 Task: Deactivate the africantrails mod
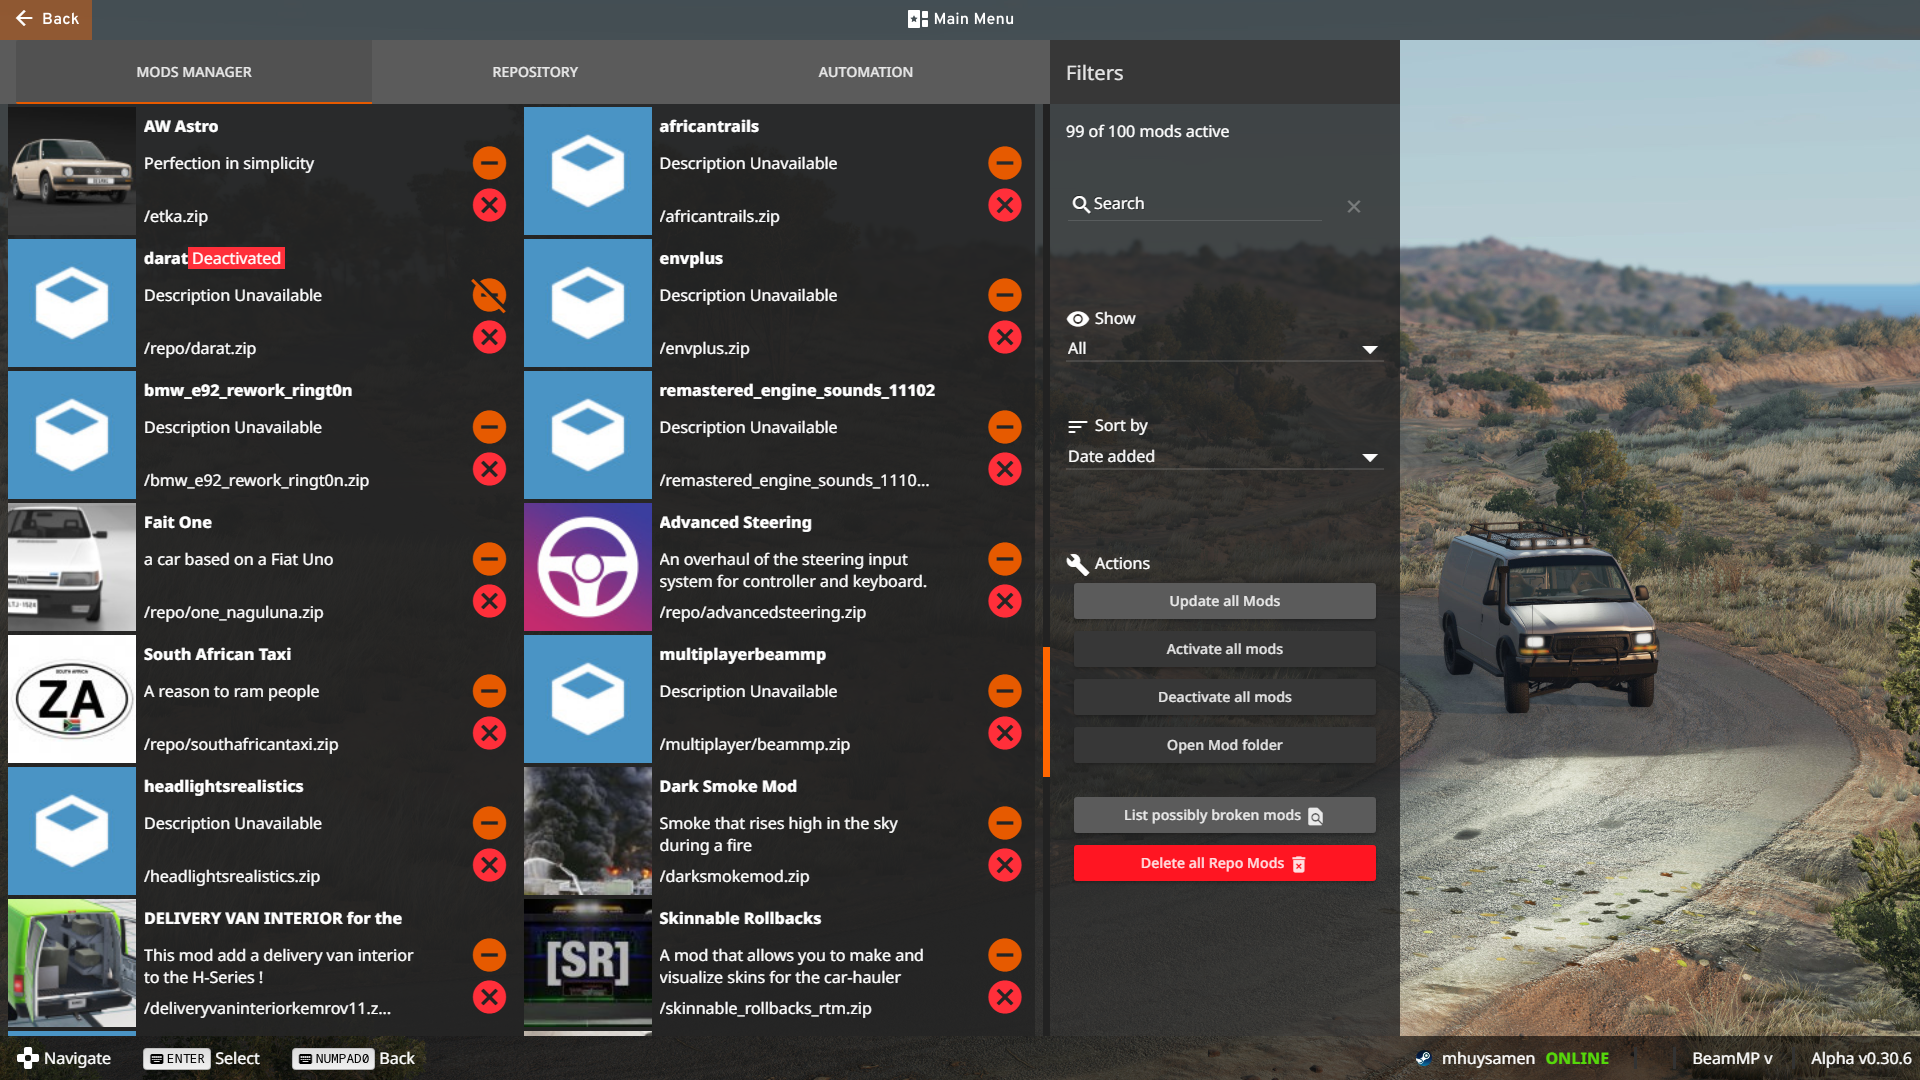(1005, 163)
